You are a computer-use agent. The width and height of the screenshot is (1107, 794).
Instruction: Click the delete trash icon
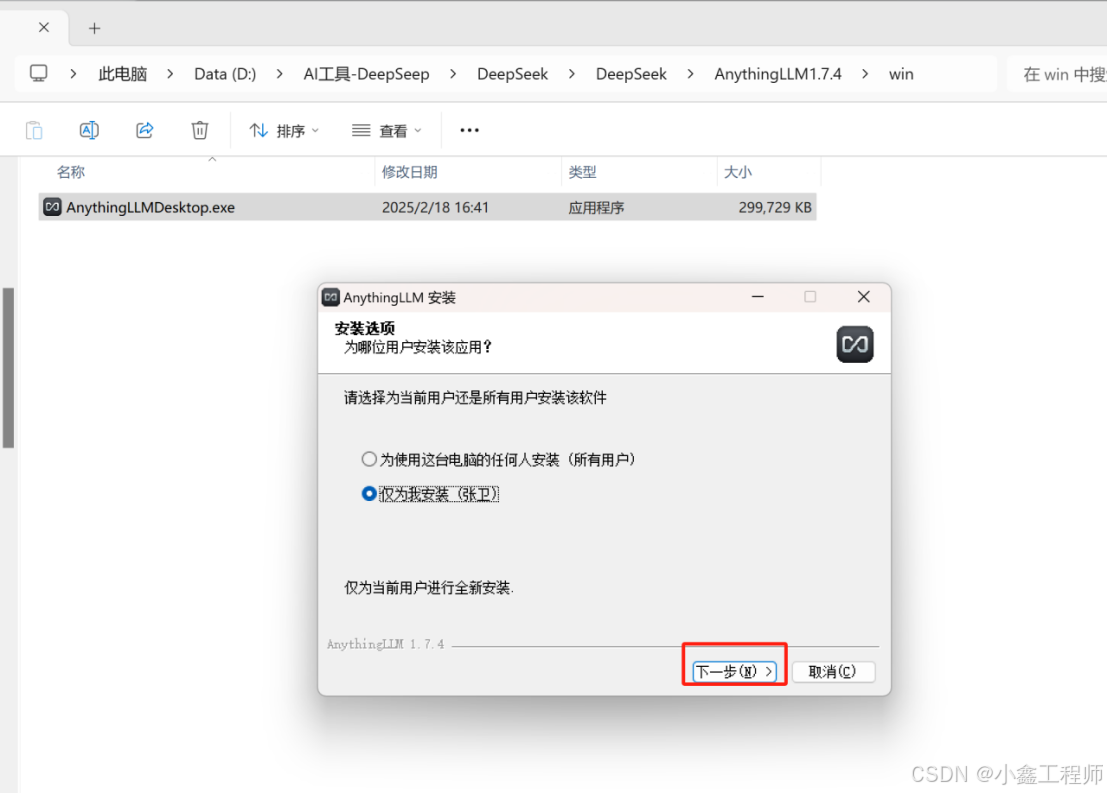click(200, 131)
